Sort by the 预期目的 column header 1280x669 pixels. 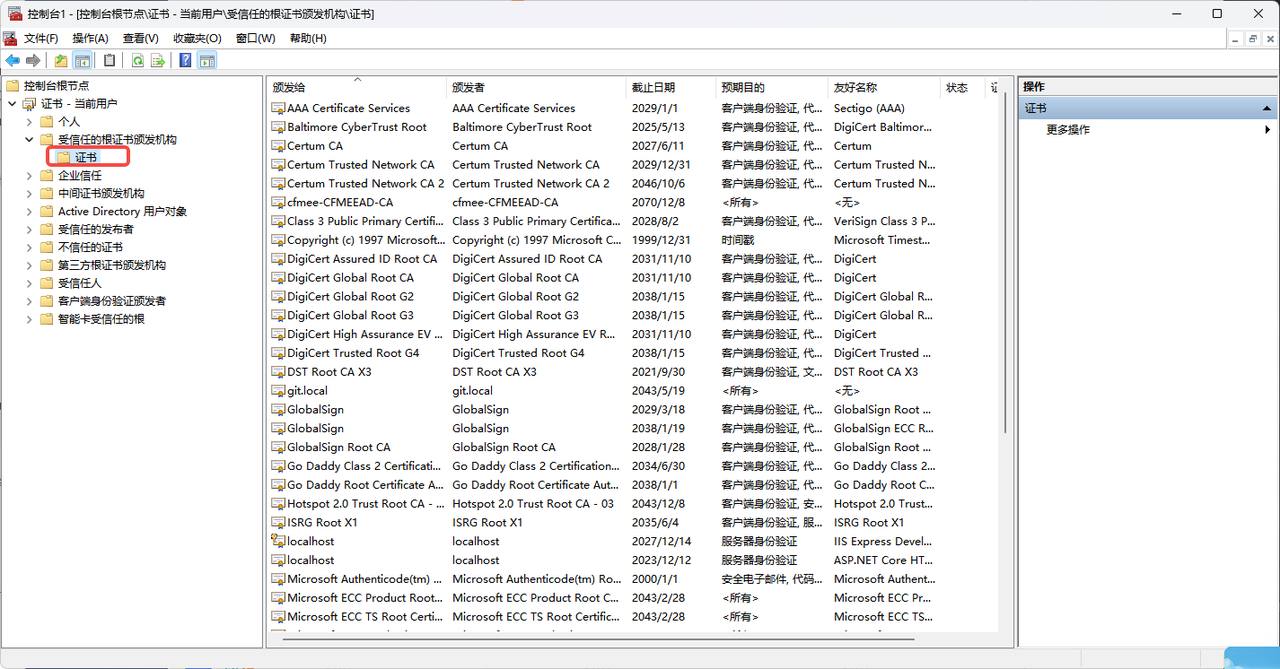tap(772, 88)
